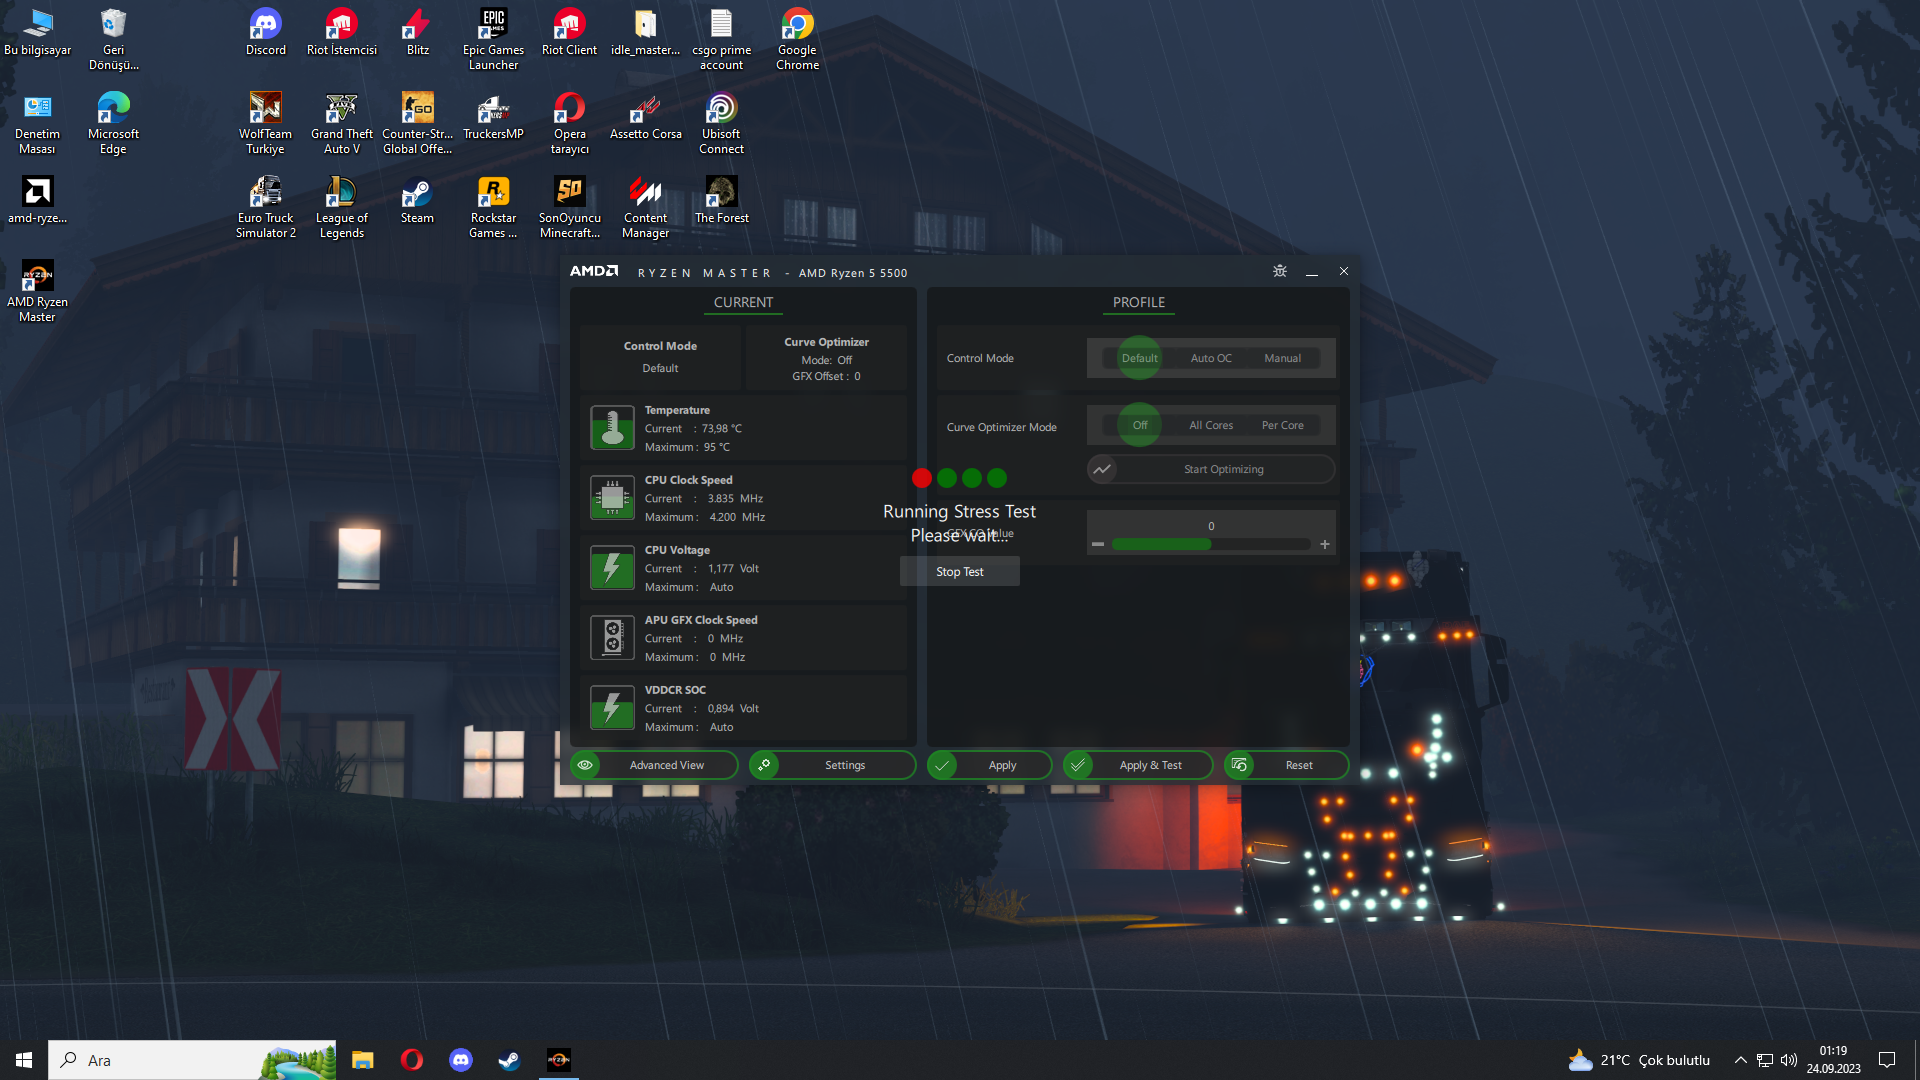The image size is (1920, 1080).
Task: Show hidden system tray icons
Action: coord(1740,1060)
